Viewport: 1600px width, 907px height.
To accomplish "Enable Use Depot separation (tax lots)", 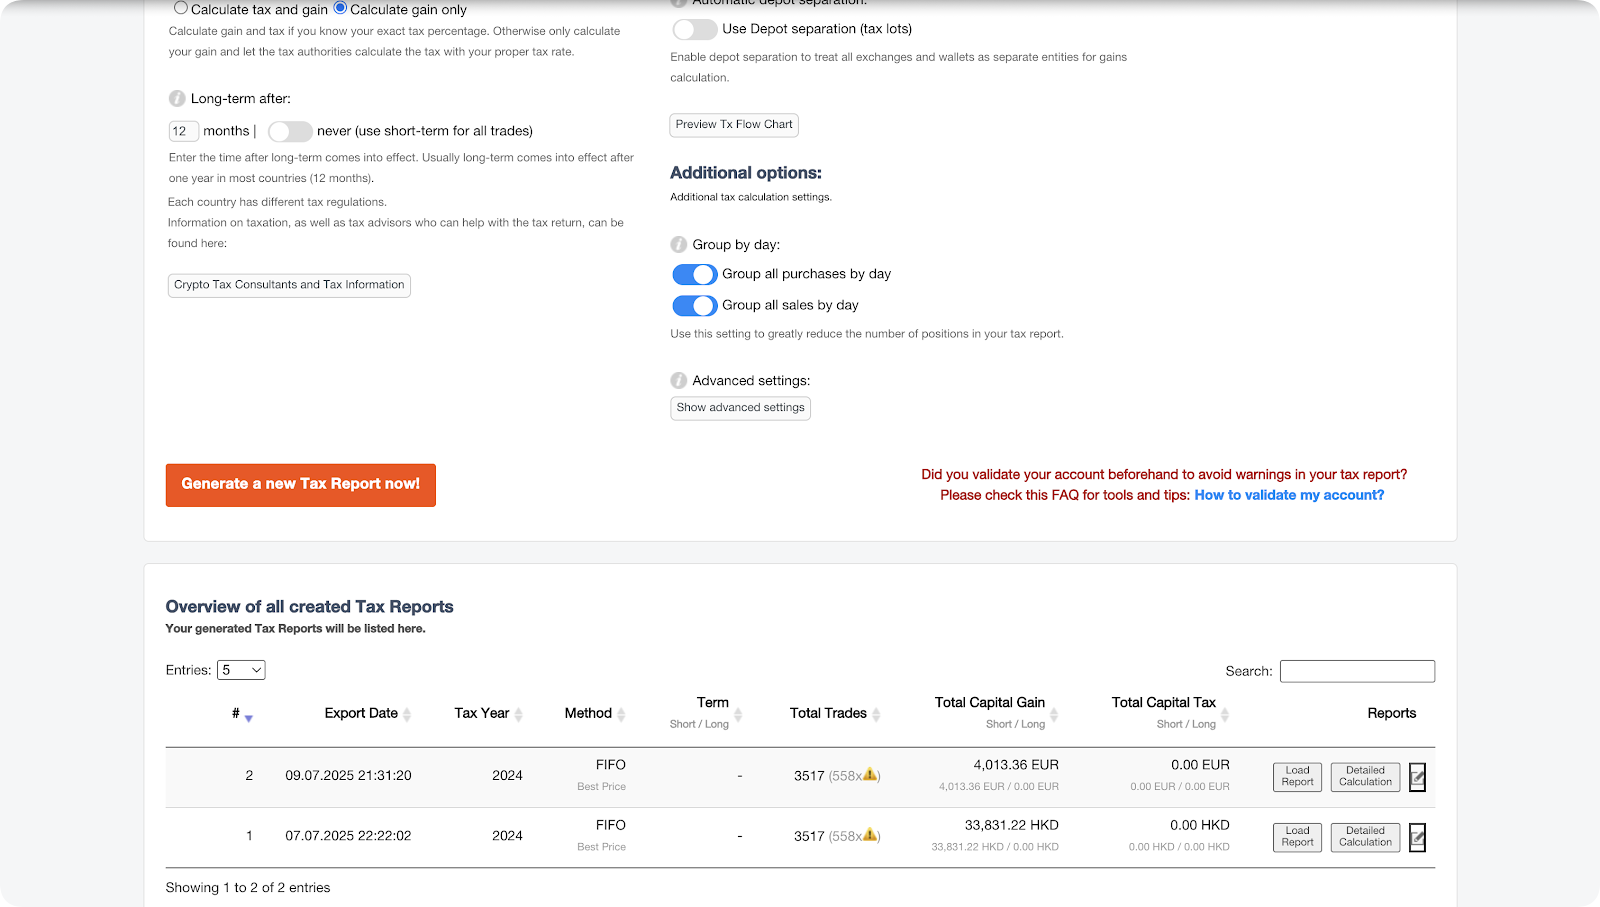I will (x=694, y=29).
